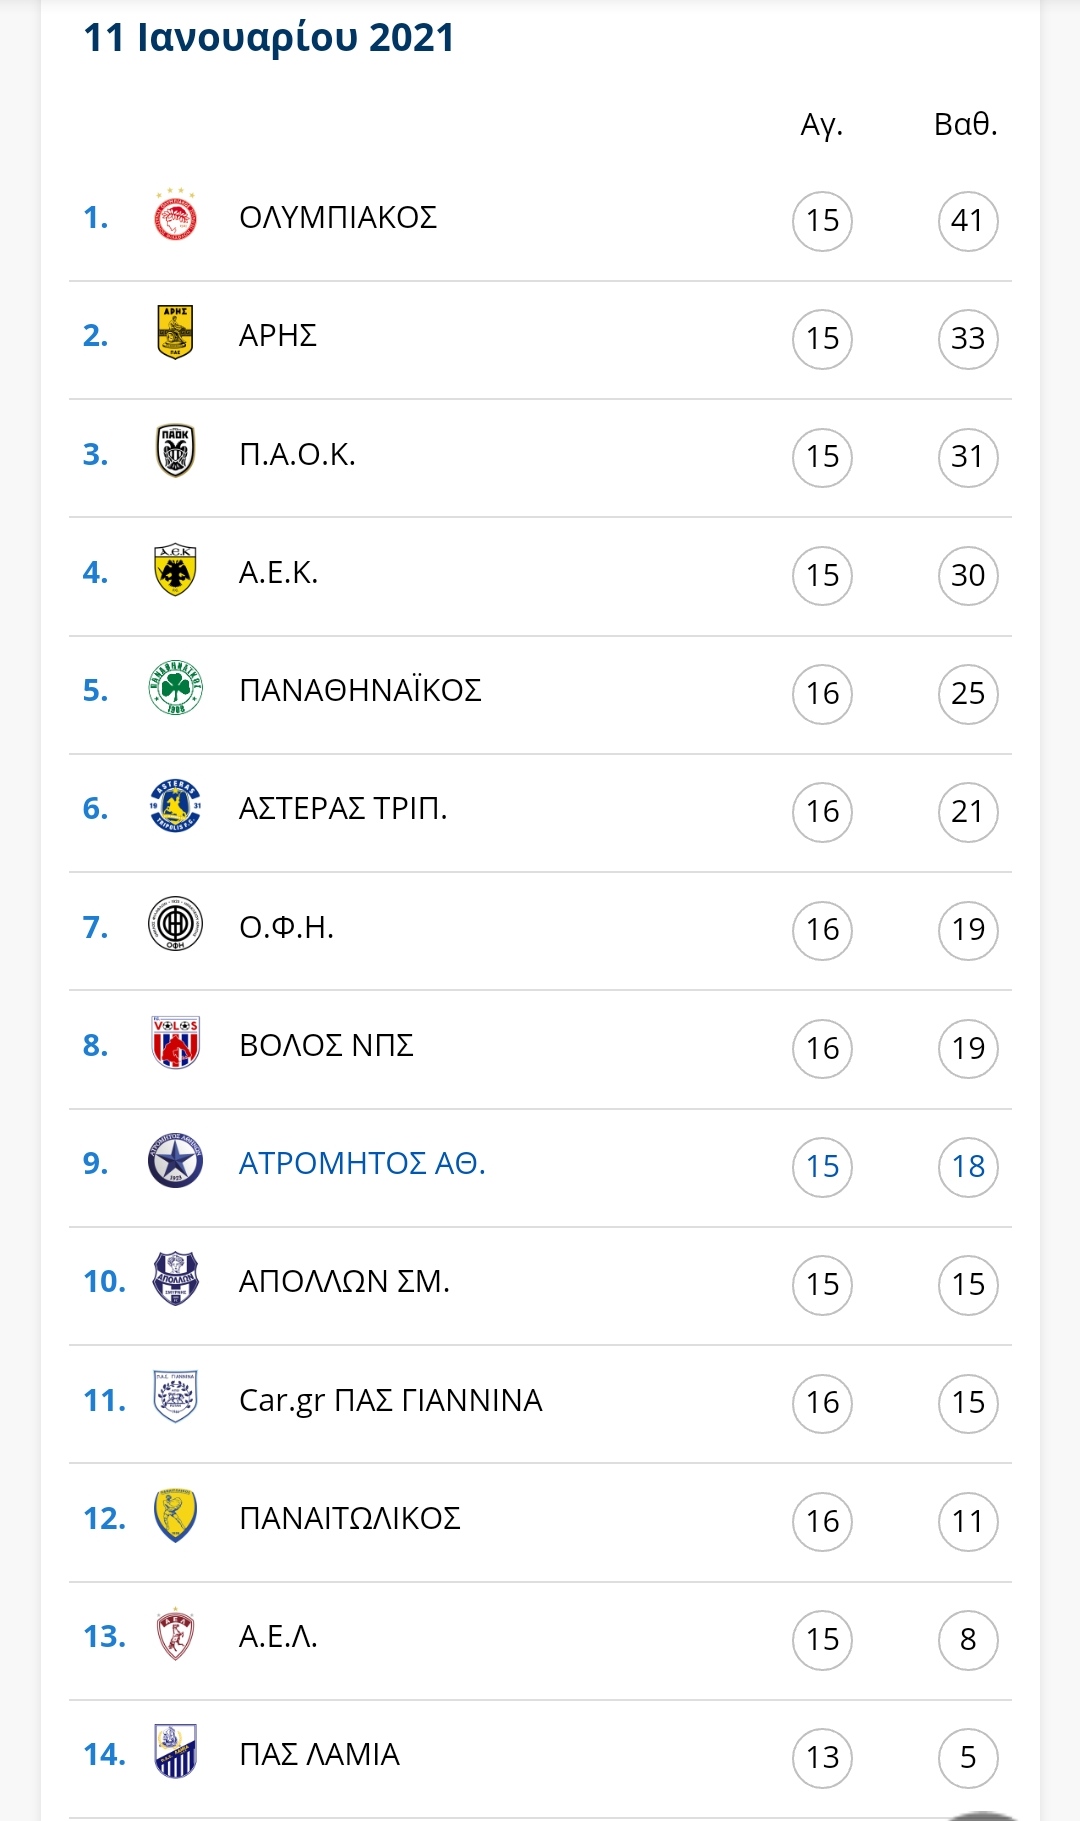The image size is (1080, 1821).
Task: Open the ΑΤΡΟΜΗΤΟΣ ΑΘ. team link
Action: coord(362,1163)
